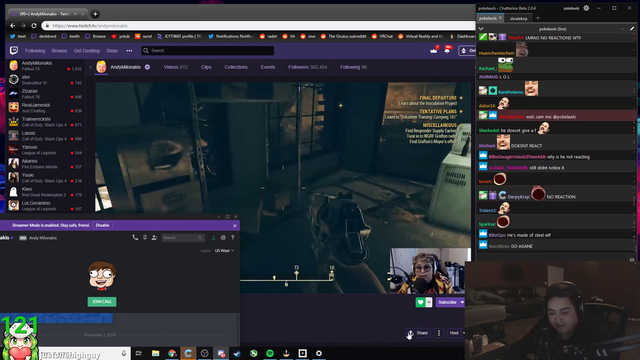Open AndyMilonakis in followed channels sidebar
This screenshot has height=360, width=640.
pyautogui.click(x=46, y=66)
